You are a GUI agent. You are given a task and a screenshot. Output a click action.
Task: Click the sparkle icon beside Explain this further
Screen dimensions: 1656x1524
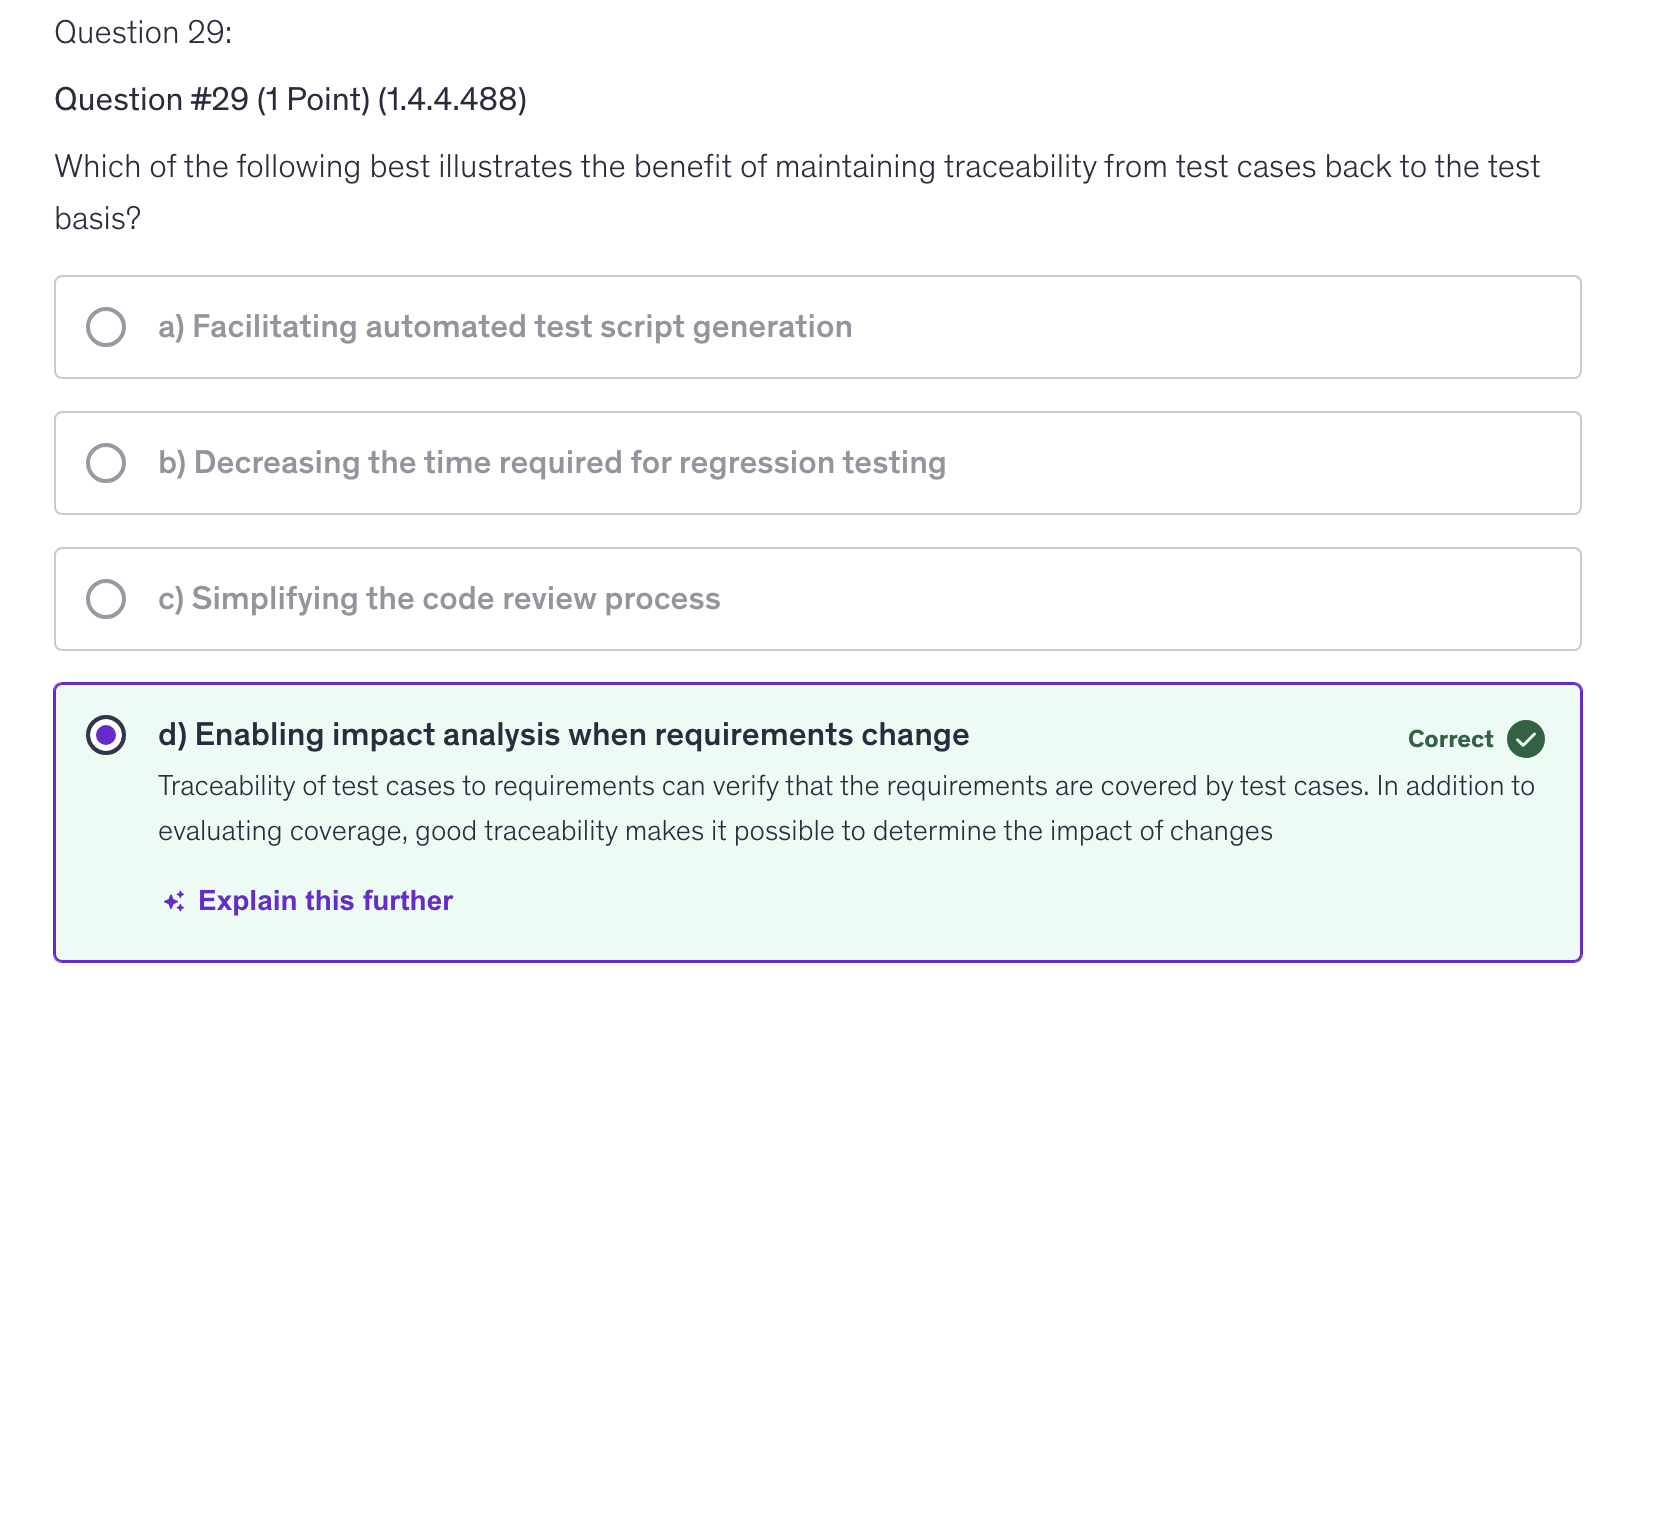pyautogui.click(x=174, y=902)
